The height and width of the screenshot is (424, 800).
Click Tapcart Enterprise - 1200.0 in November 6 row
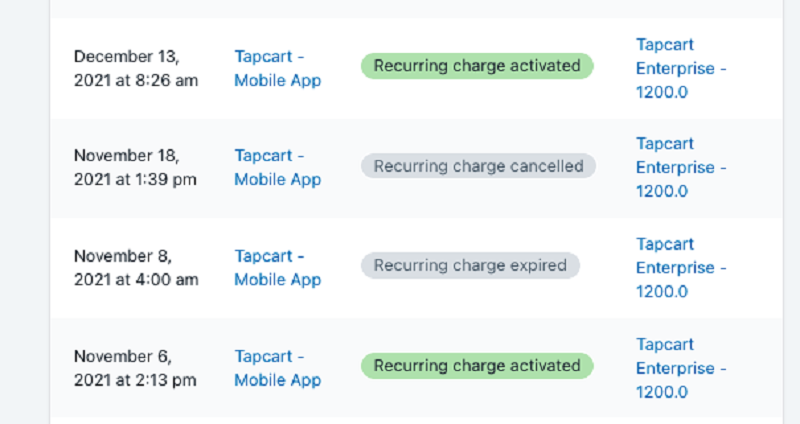point(681,368)
